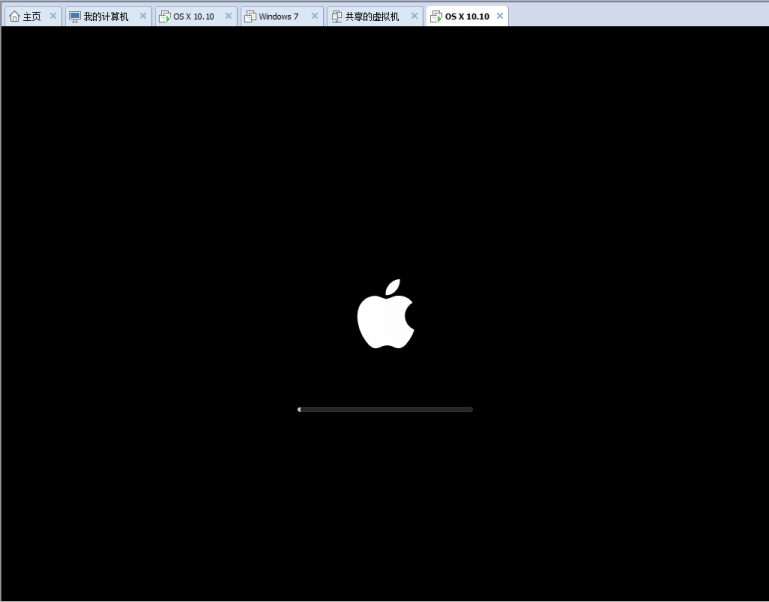Close the Windows 7 tab

tap(314, 16)
